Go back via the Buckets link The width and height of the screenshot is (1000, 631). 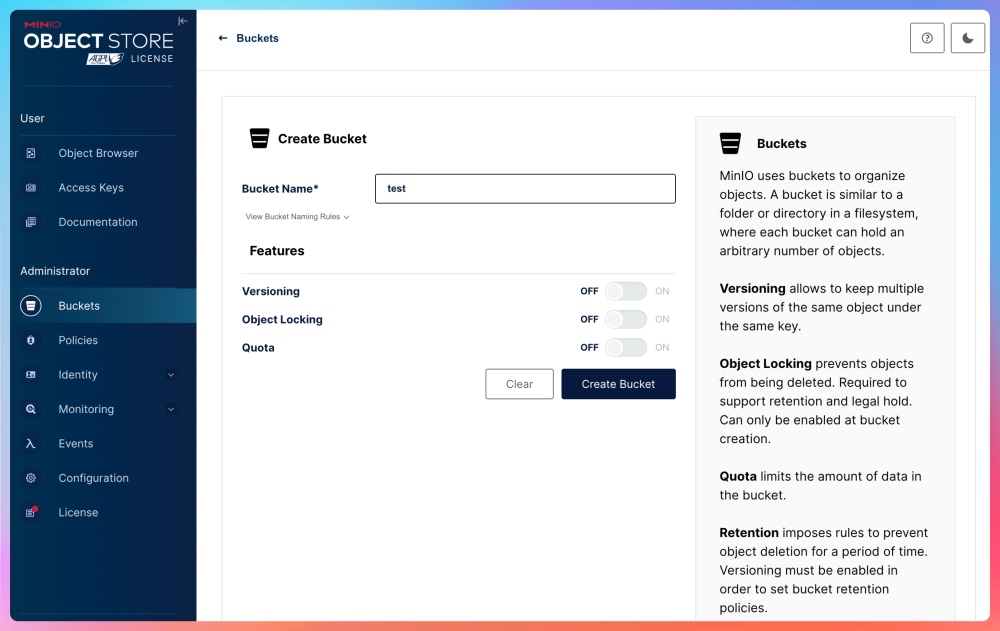(249, 38)
